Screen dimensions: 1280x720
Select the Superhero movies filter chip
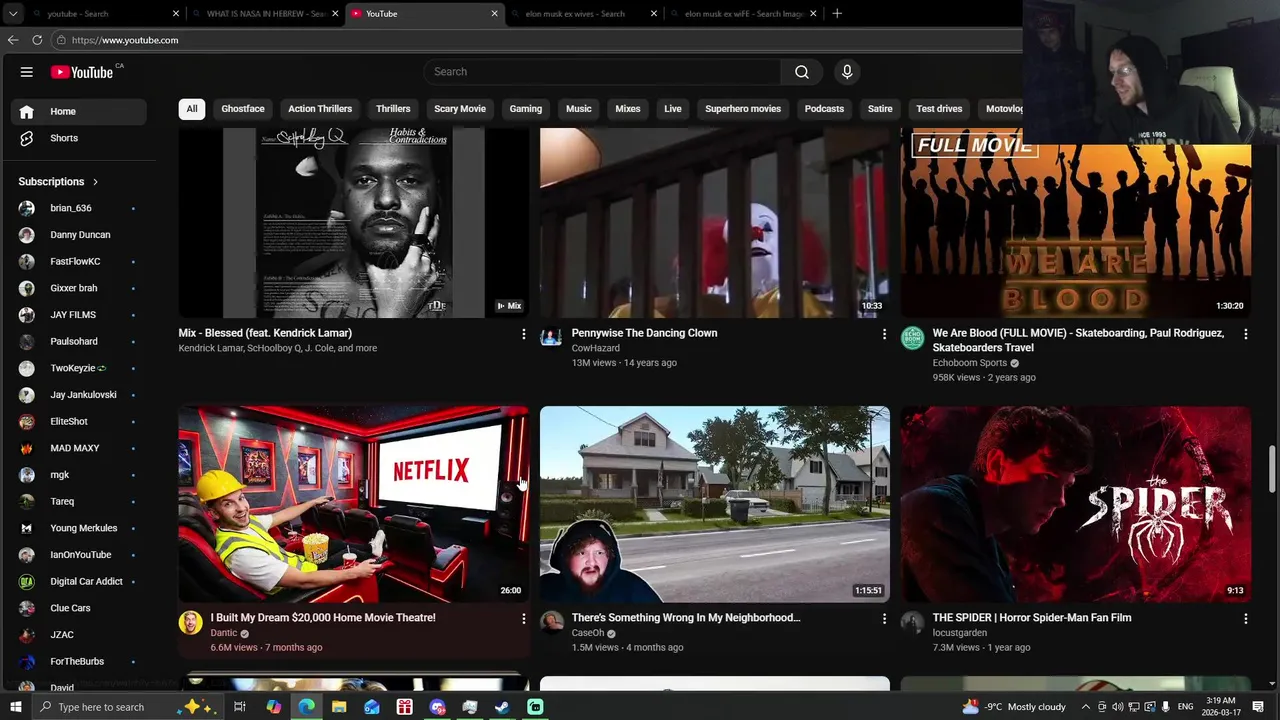[743, 109]
